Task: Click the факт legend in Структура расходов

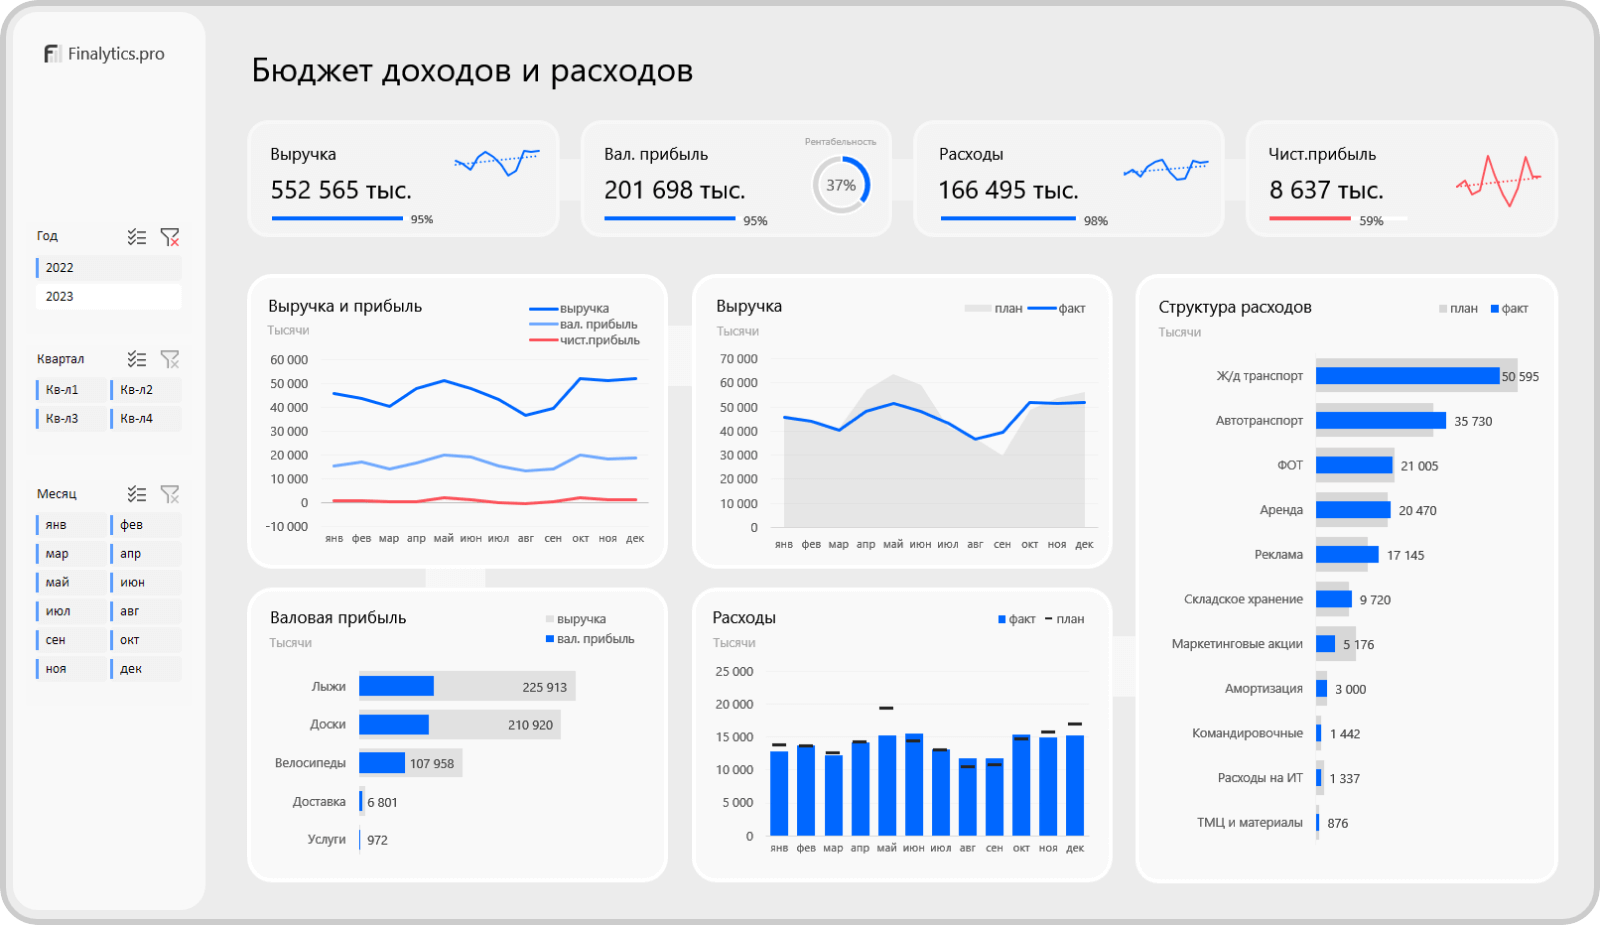Action: coord(1510,308)
